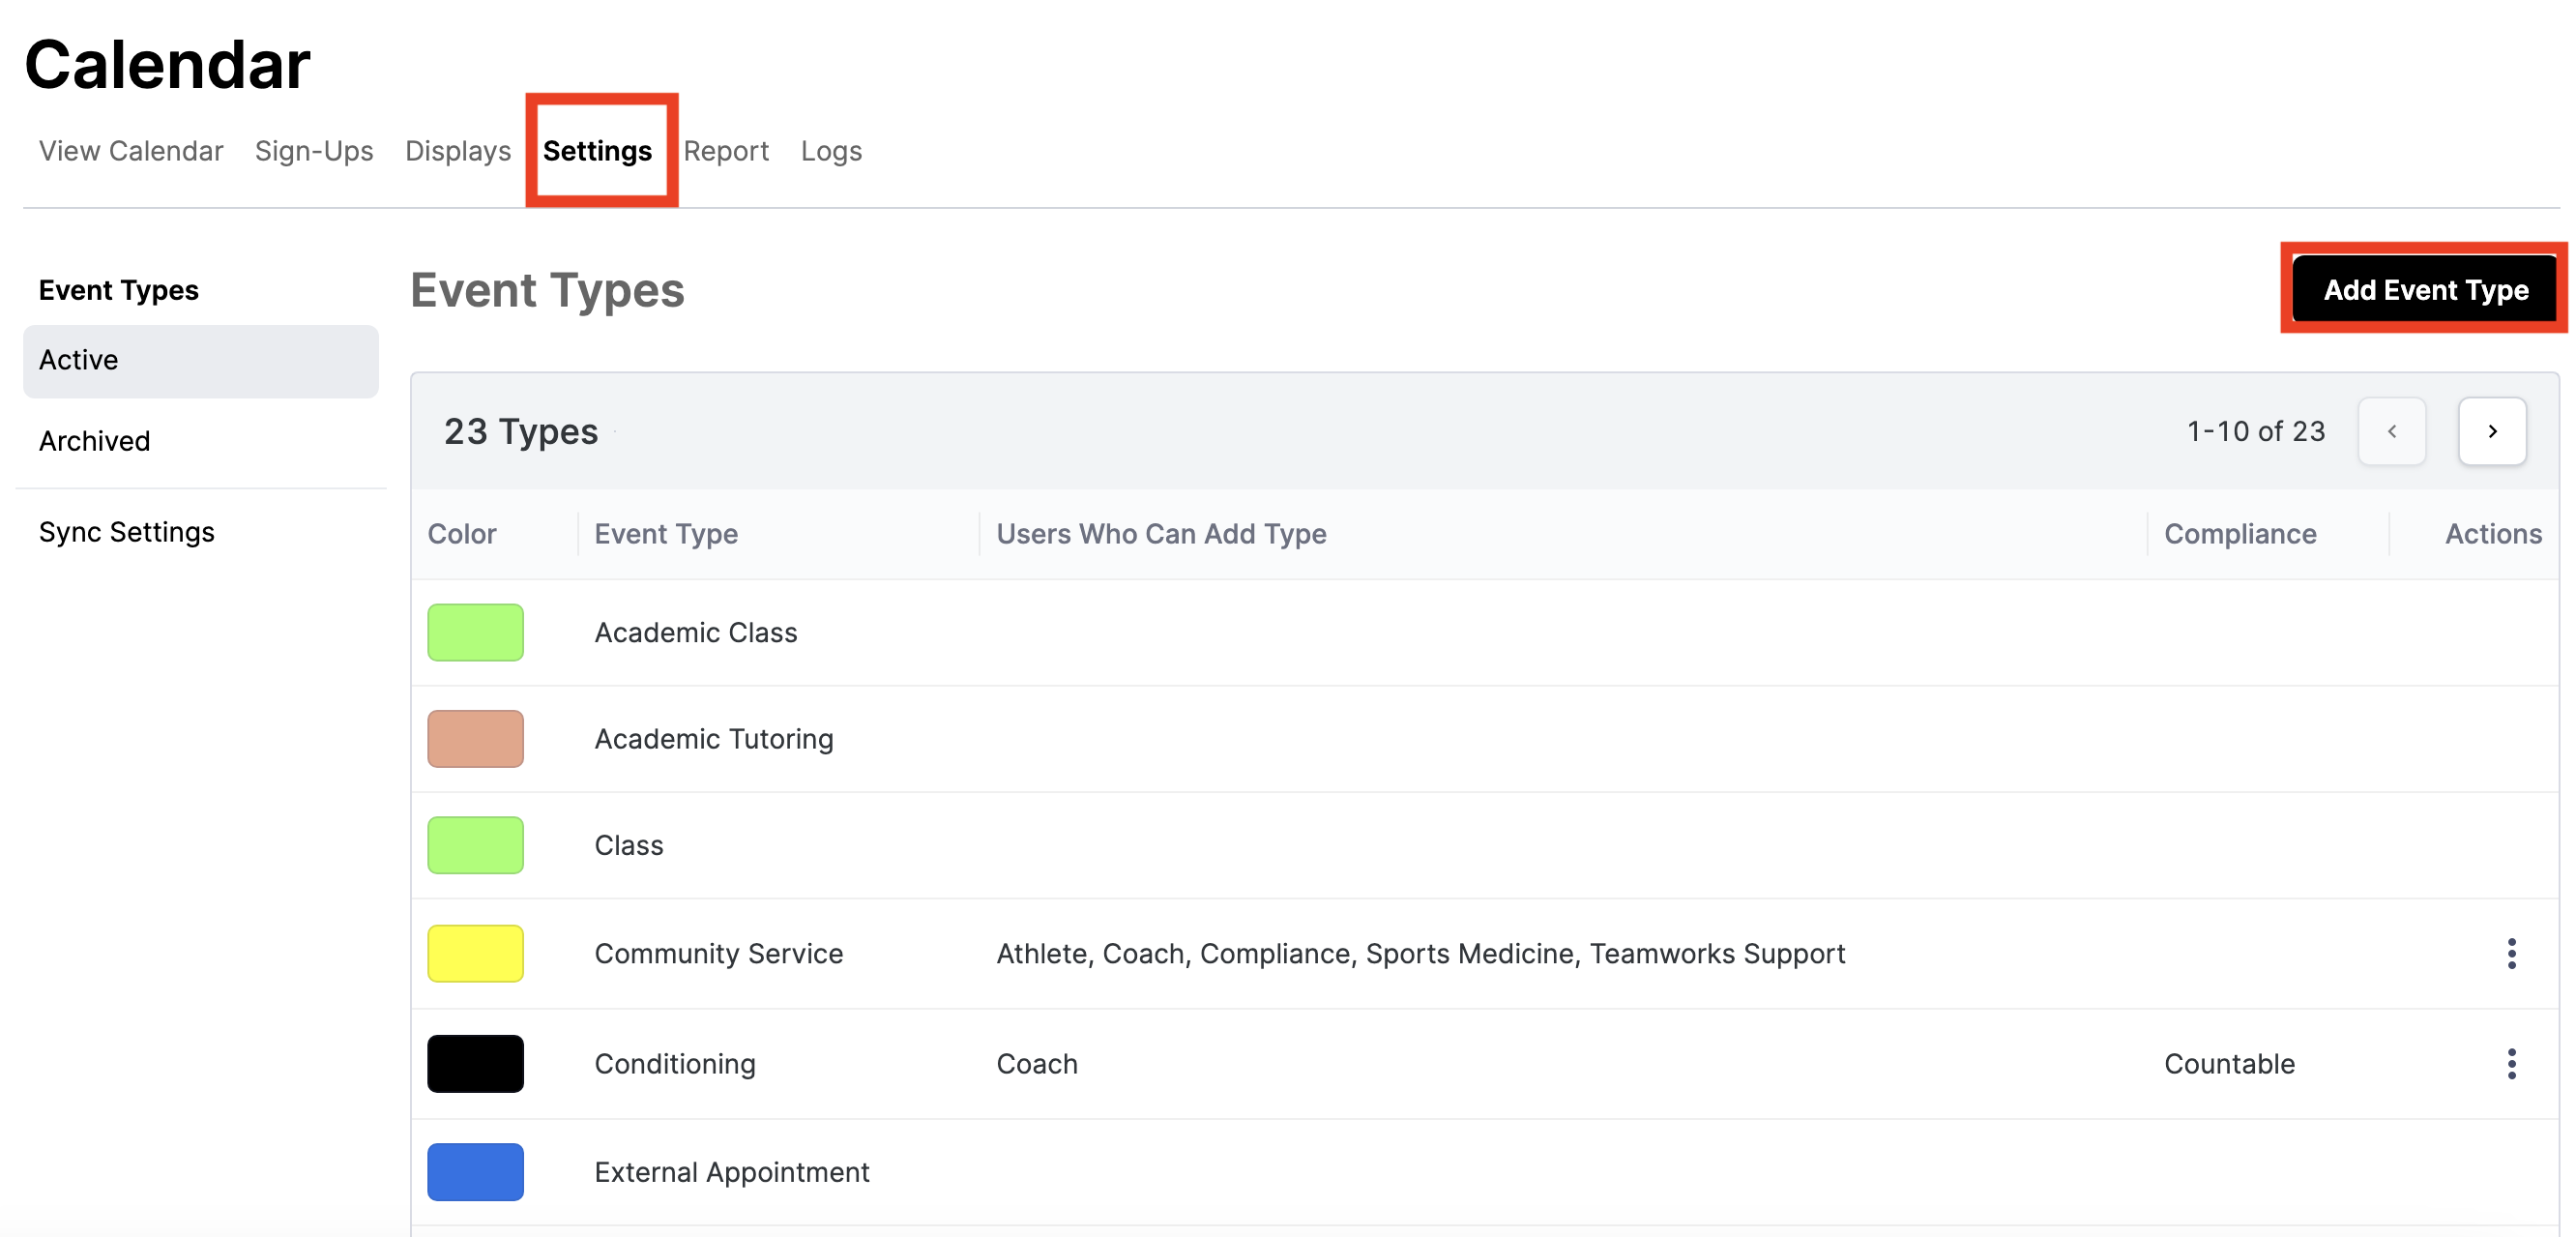Image resolution: width=2576 pixels, height=1237 pixels.
Task: Open the Displays tab
Action: (458, 151)
